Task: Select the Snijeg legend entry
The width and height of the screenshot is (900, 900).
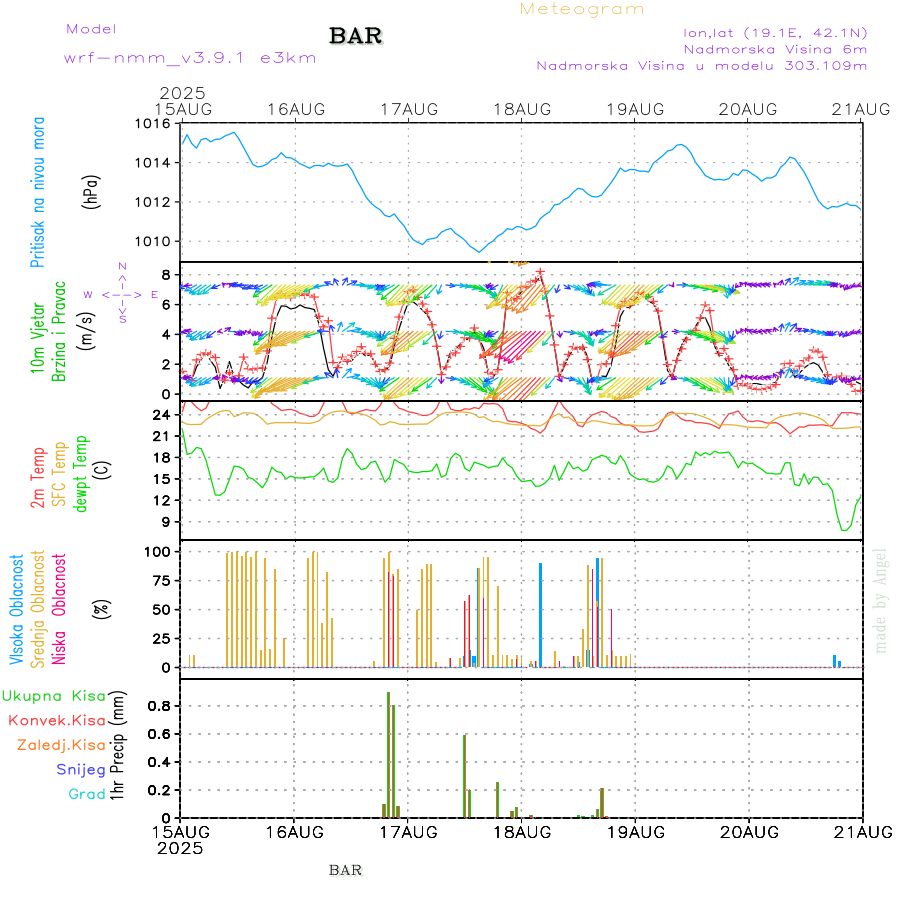Action: 81,769
